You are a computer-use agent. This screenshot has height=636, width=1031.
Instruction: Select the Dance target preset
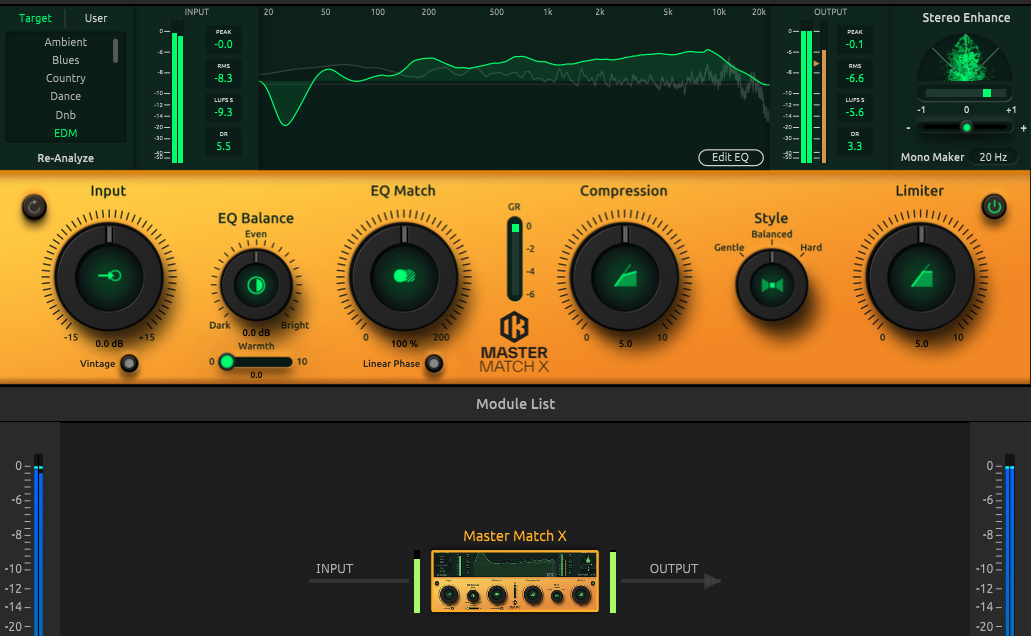(66, 96)
